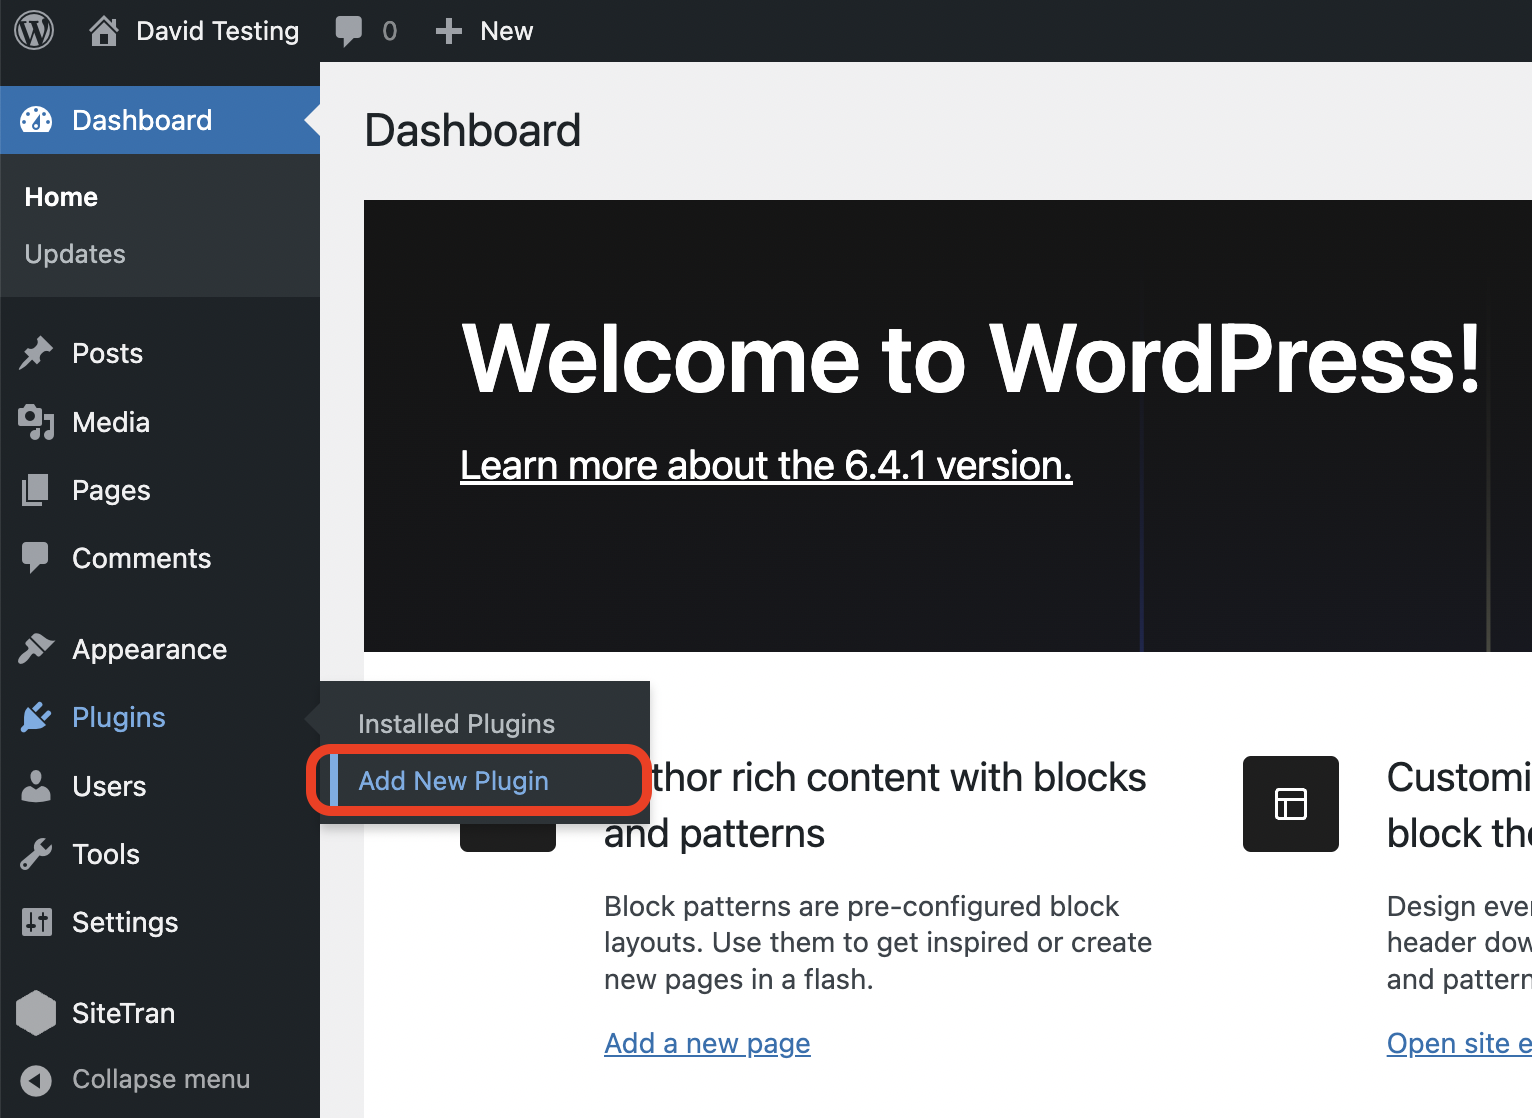Follow the Learn more about 6.4.1 link

(766, 465)
